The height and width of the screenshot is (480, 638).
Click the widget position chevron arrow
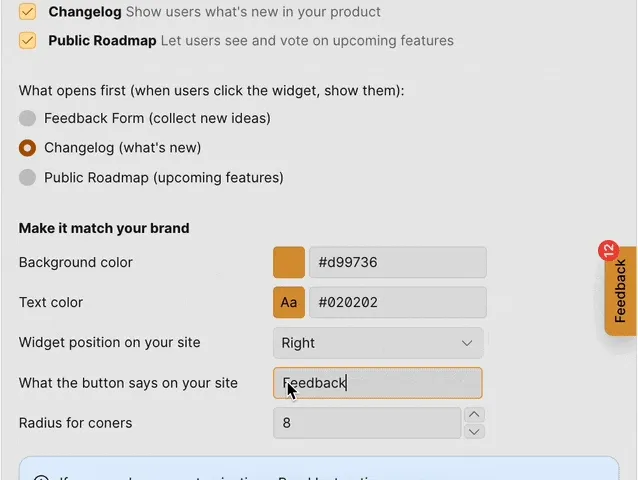(467, 343)
